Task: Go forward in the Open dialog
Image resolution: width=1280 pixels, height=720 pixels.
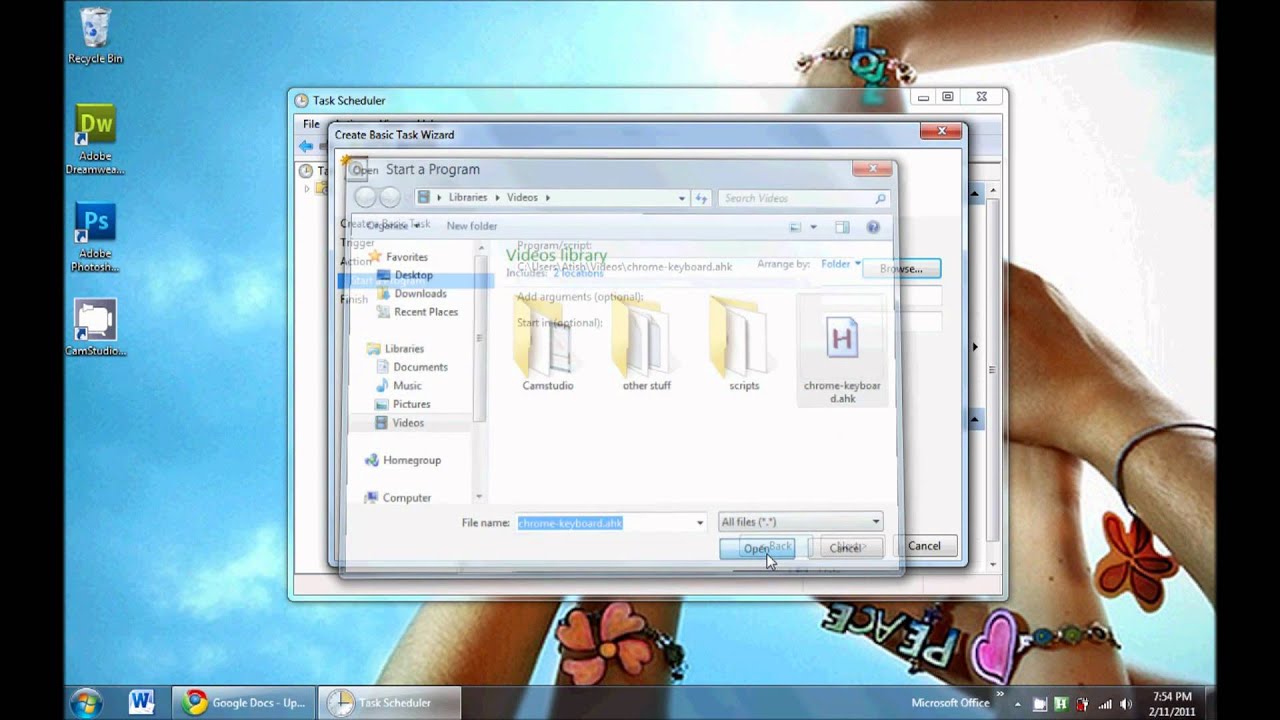Action: pyautogui.click(x=390, y=198)
